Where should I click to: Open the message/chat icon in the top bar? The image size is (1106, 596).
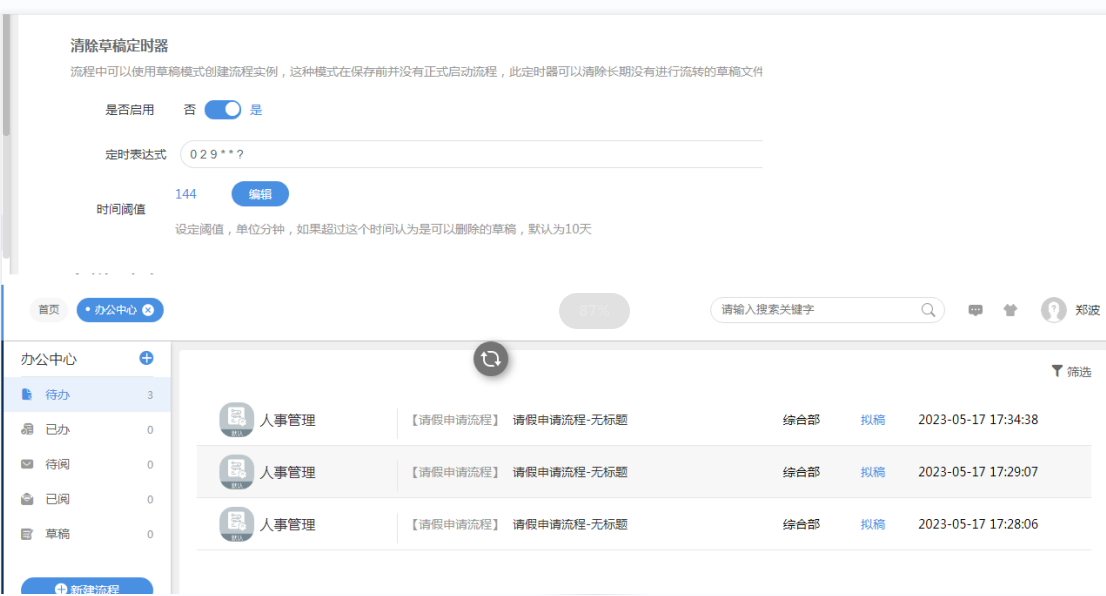point(975,310)
